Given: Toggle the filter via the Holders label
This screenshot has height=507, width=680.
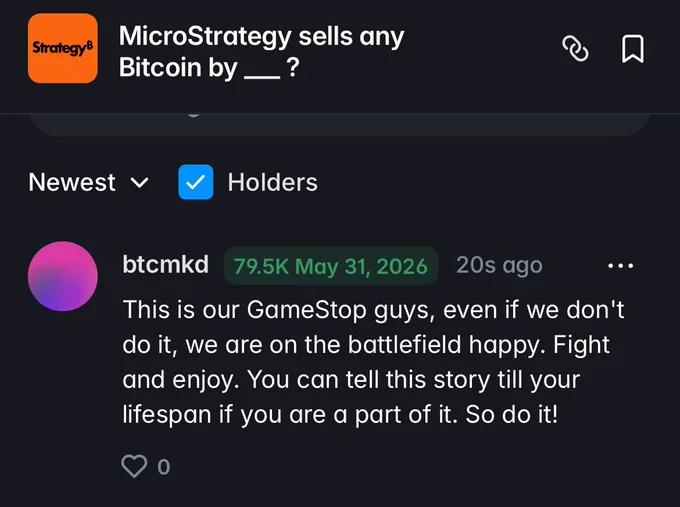Looking at the screenshot, I should click(x=272, y=182).
